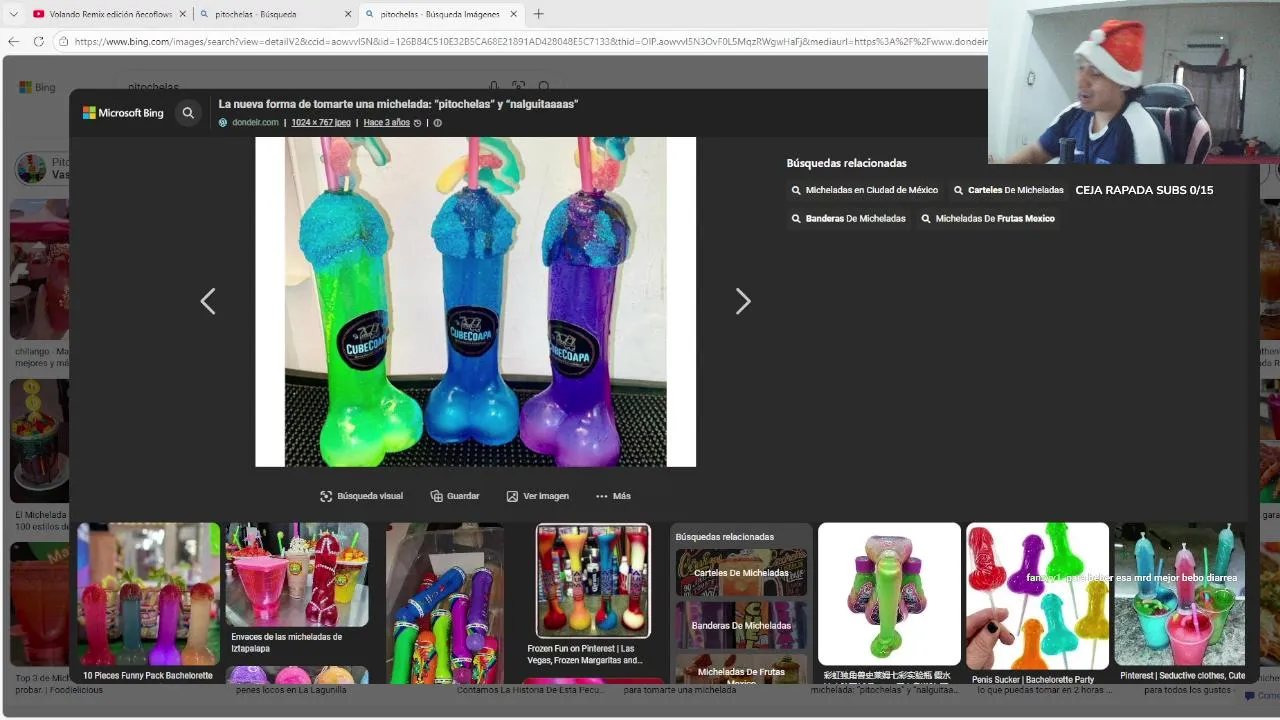Click the Bing logo on background page

click(38, 87)
